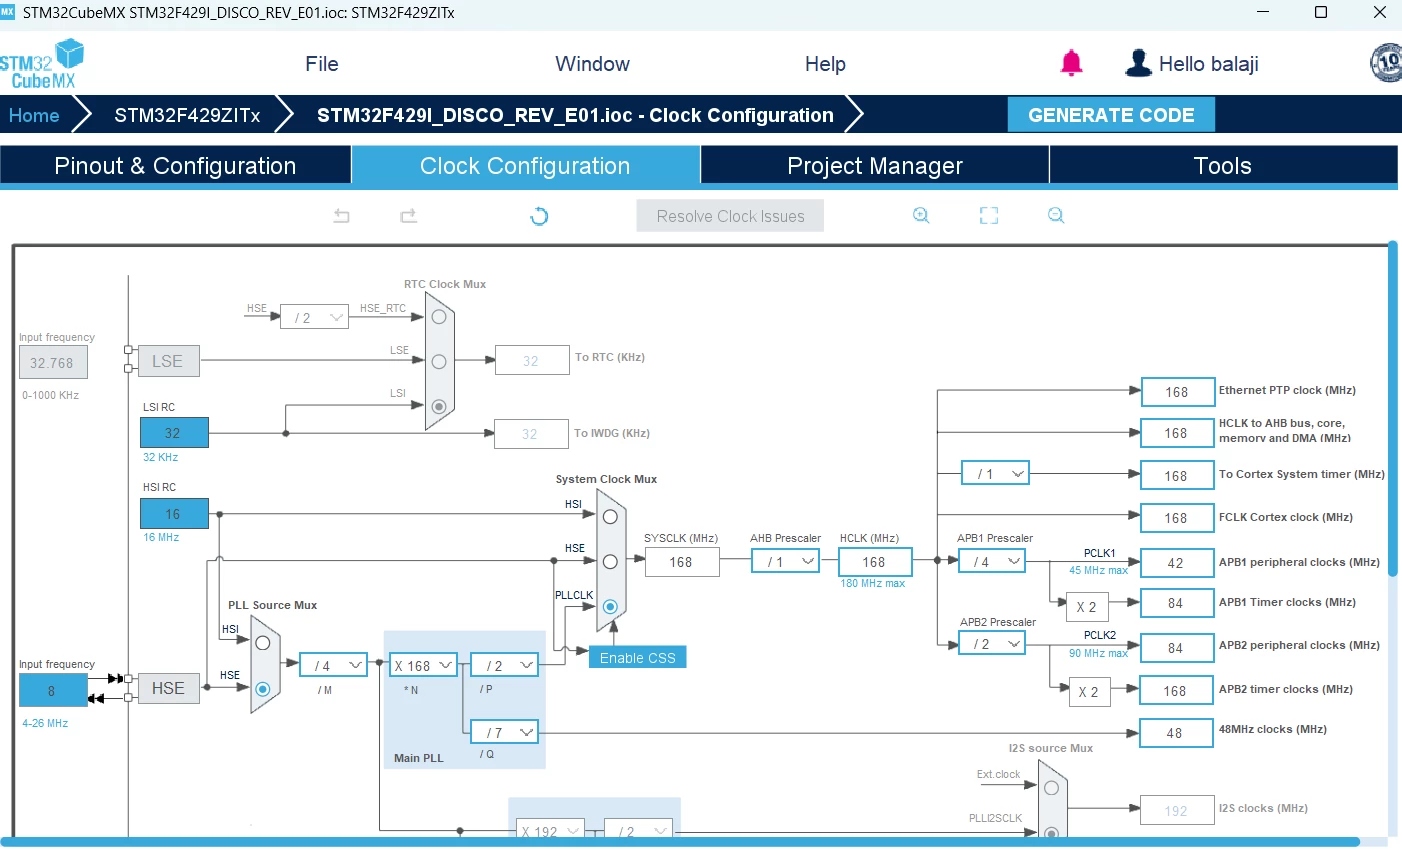
Task: Open the PLL /Q divider dropdown
Action: (504, 732)
